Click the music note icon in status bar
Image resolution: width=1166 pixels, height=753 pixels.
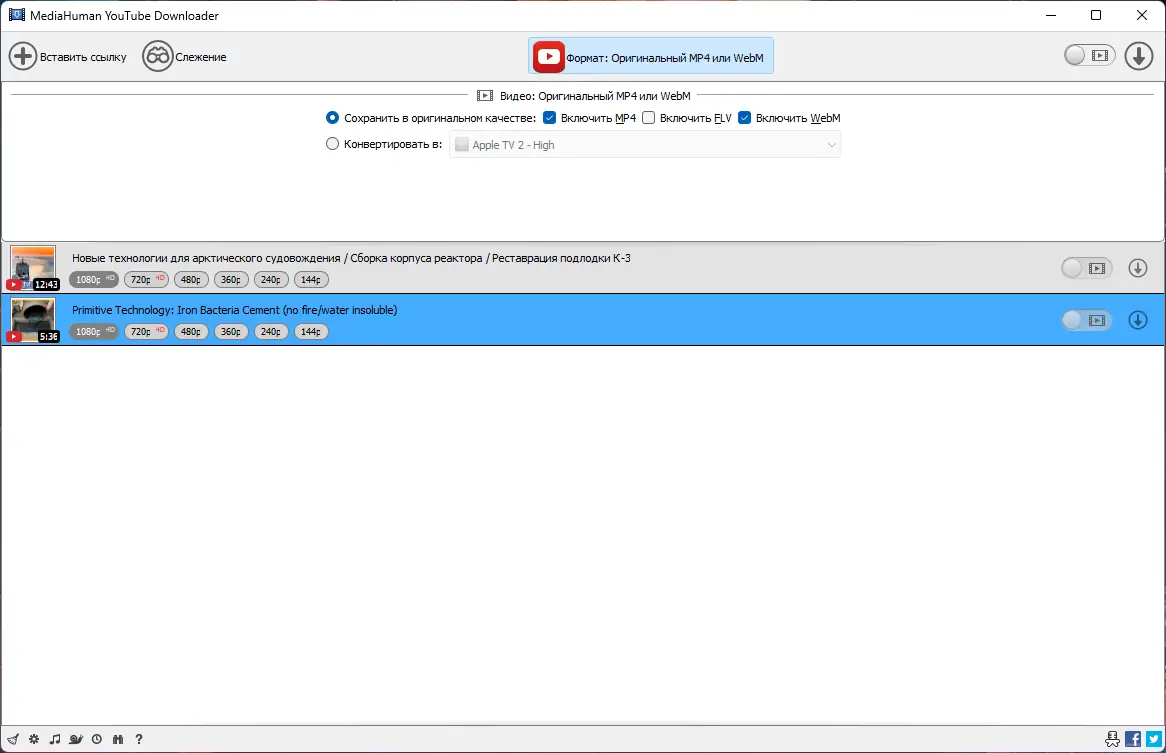[55, 739]
